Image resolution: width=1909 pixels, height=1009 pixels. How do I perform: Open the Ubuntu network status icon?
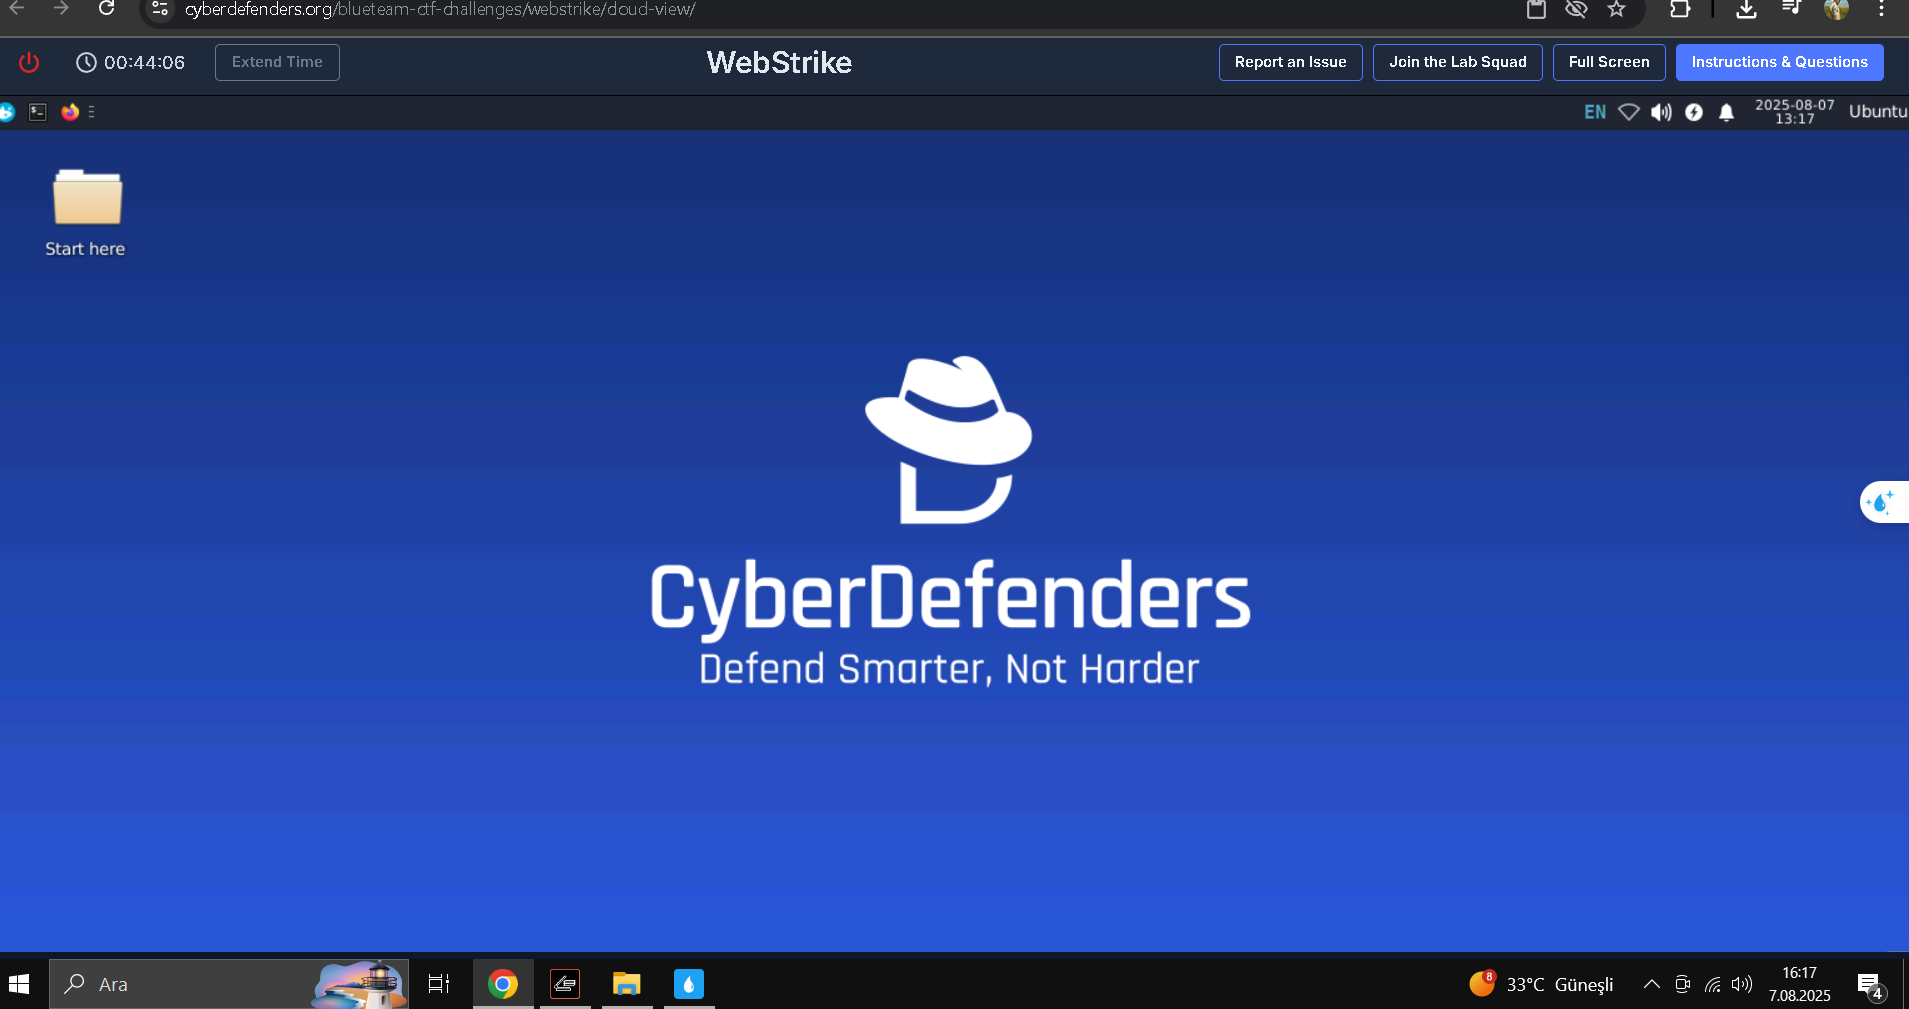point(1629,112)
